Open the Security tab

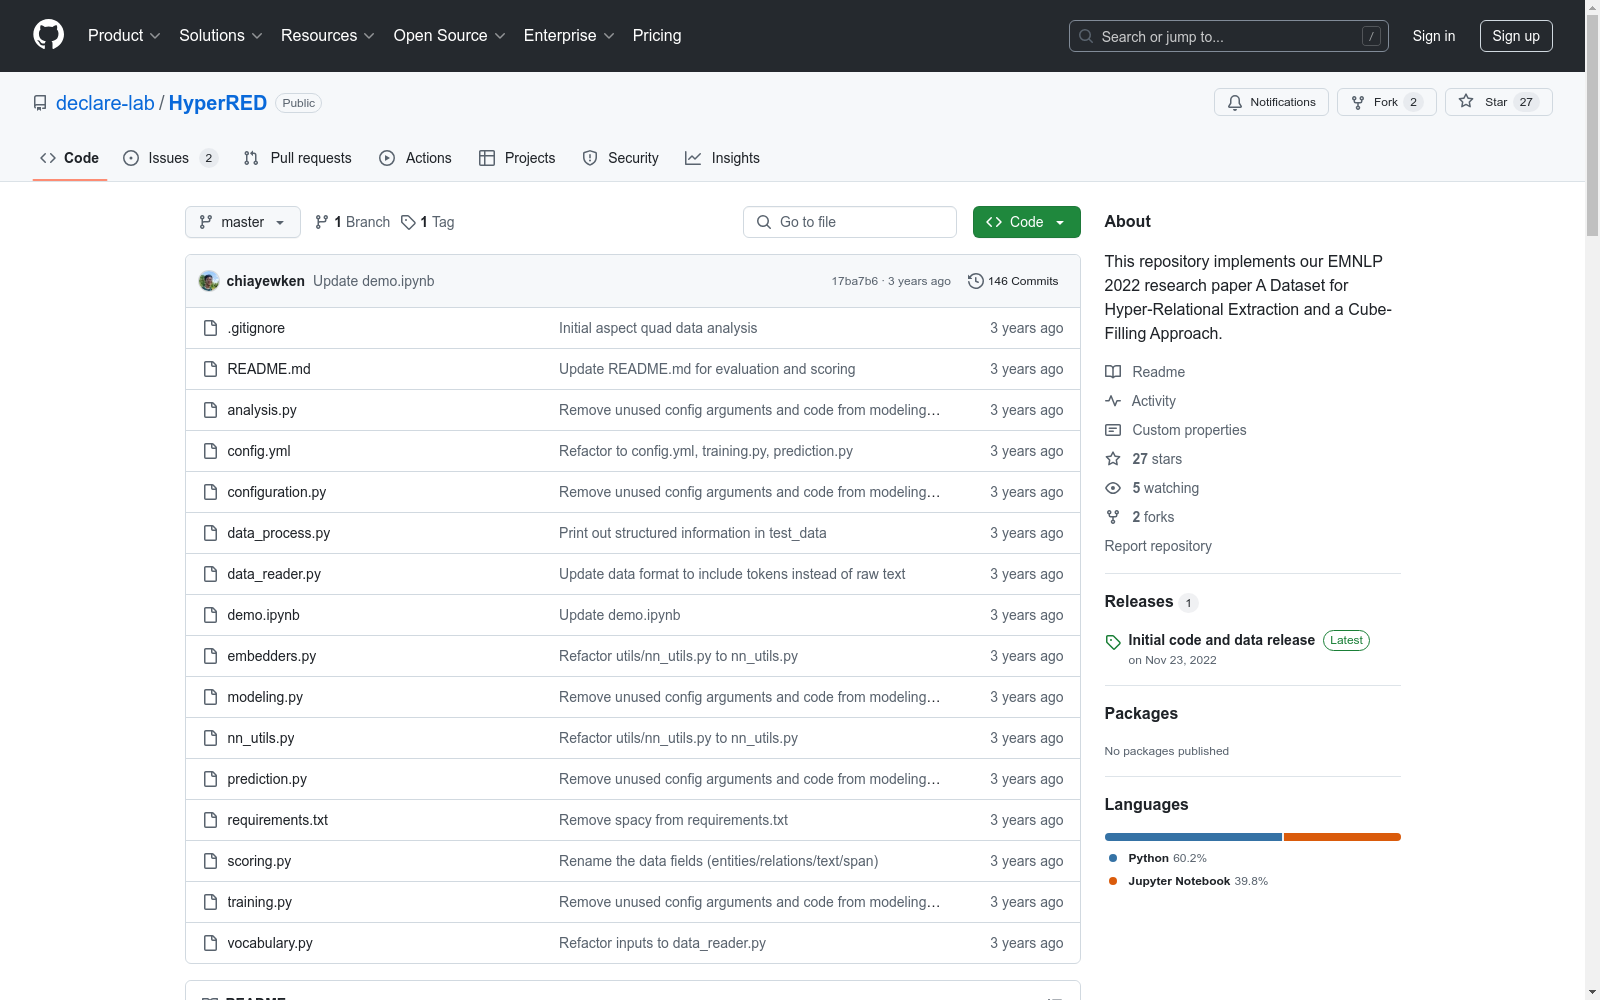pyautogui.click(x=621, y=158)
